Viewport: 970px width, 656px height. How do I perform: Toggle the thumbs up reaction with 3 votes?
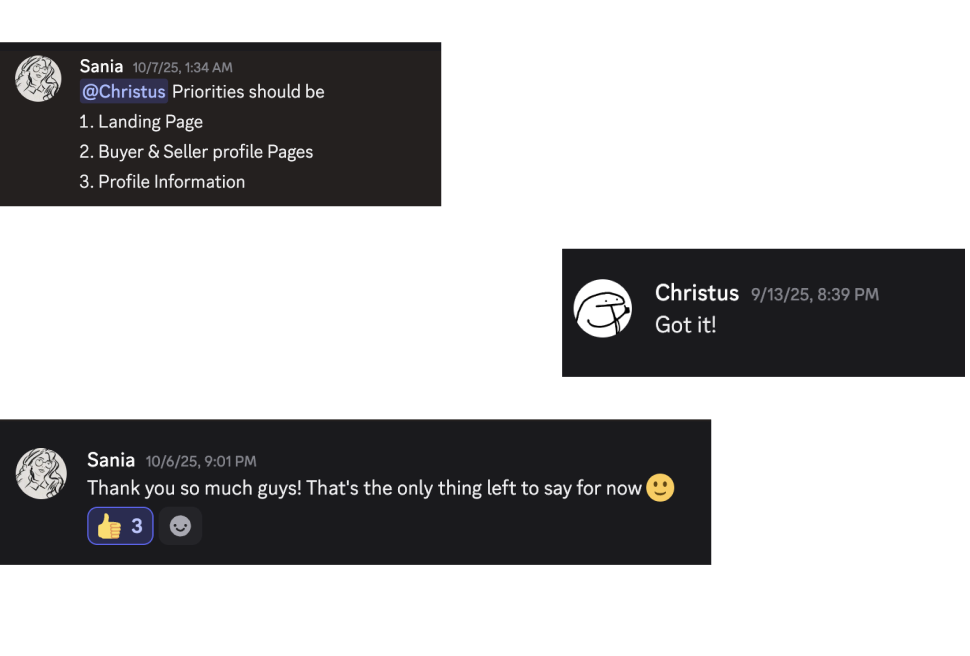click(120, 526)
